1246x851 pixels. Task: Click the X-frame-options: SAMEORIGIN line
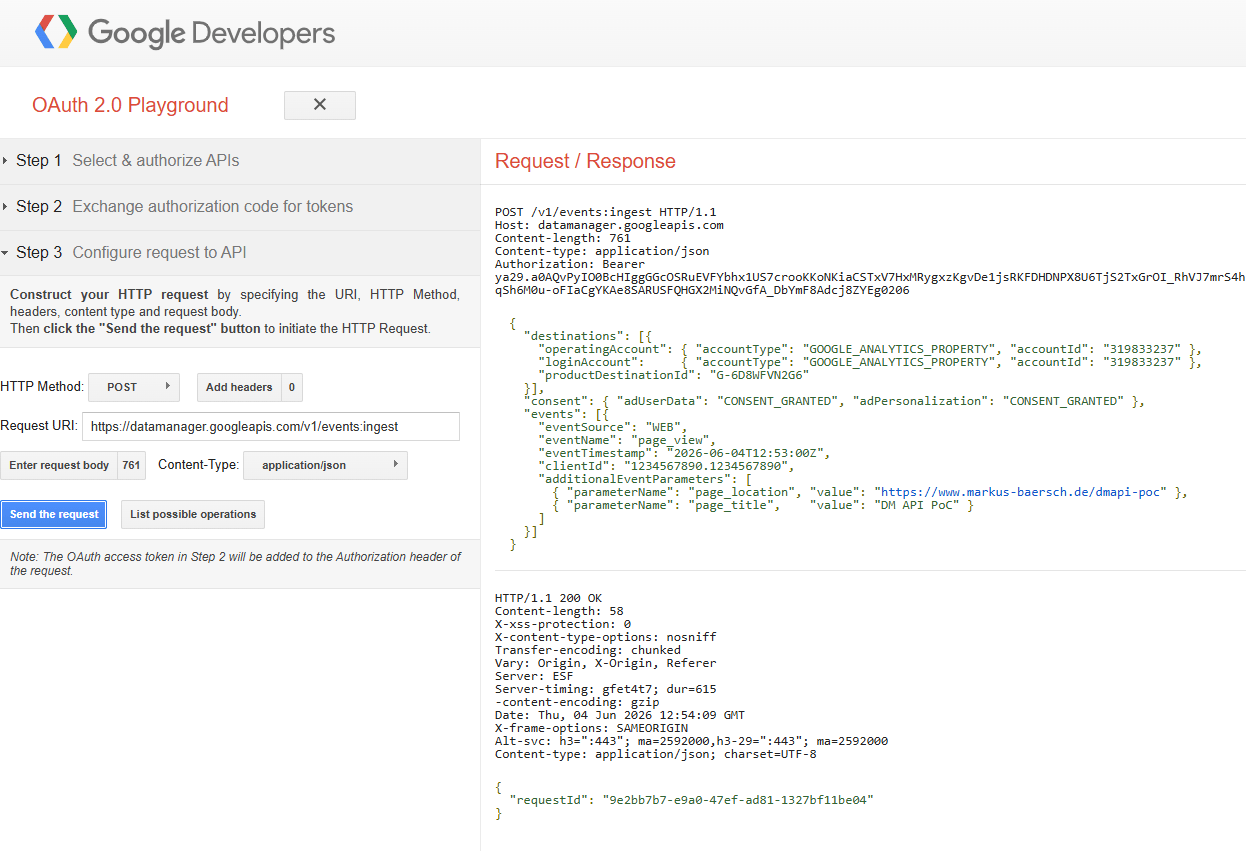point(591,728)
